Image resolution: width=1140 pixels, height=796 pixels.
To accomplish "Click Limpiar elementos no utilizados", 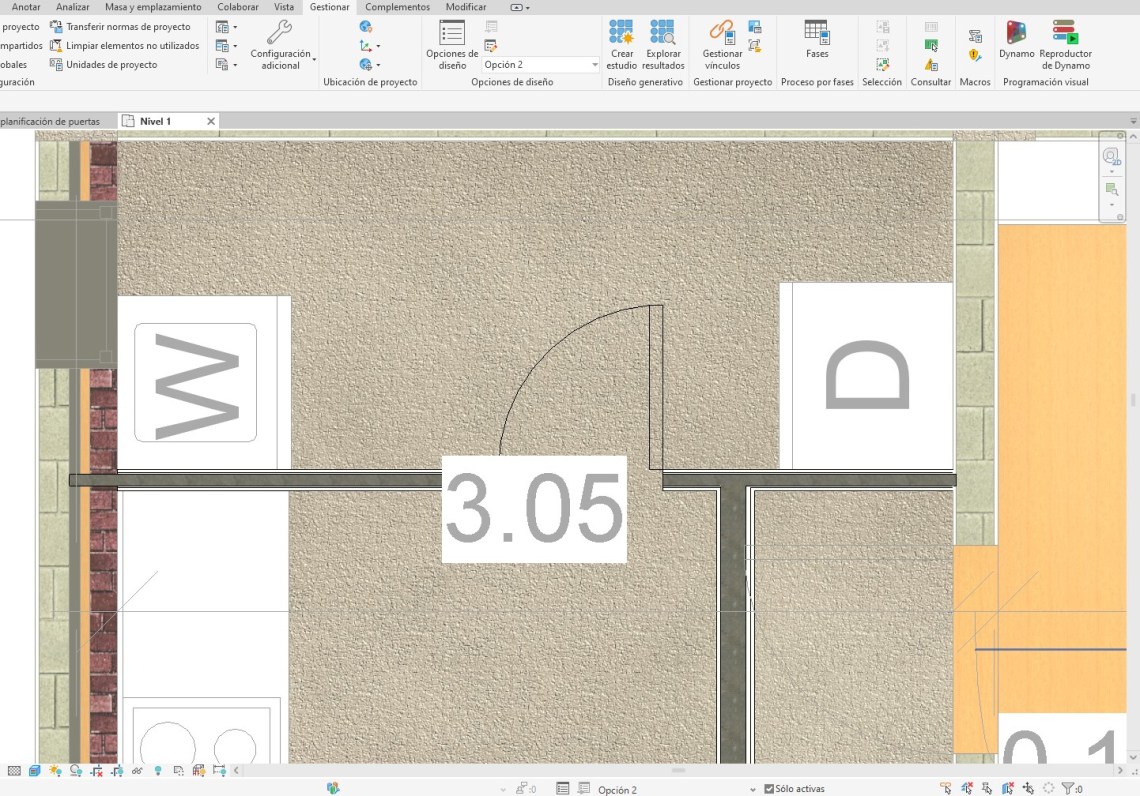I will [132, 46].
